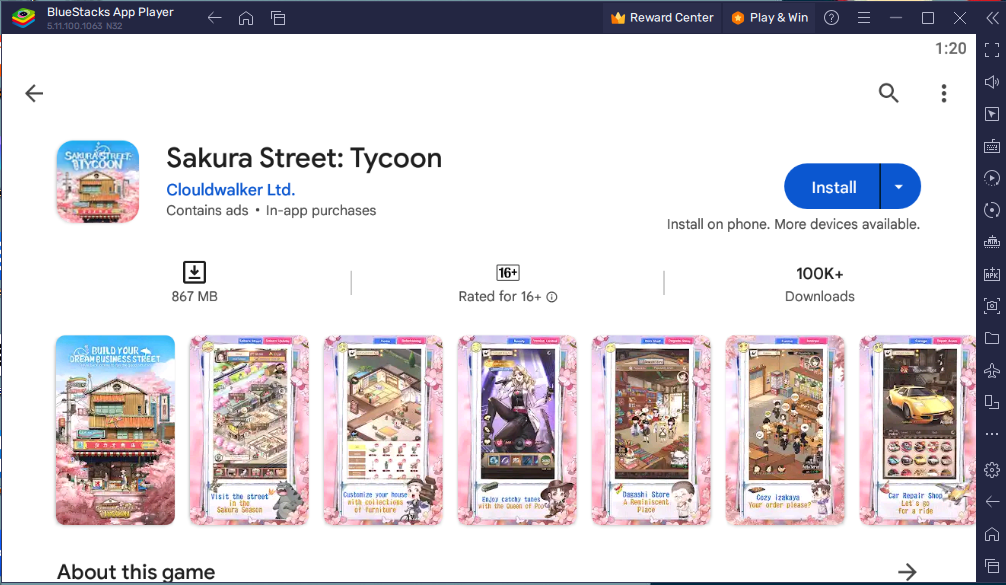This screenshot has width=1006, height=585.
Task: Open the Reward Center
Action: click(x=662, y=18)
